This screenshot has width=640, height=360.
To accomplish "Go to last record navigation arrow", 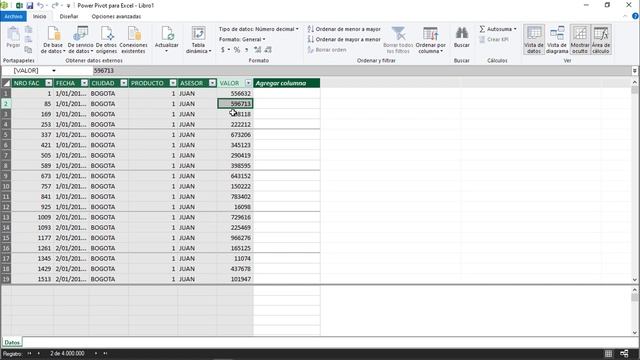I will [x=105, y=353].
